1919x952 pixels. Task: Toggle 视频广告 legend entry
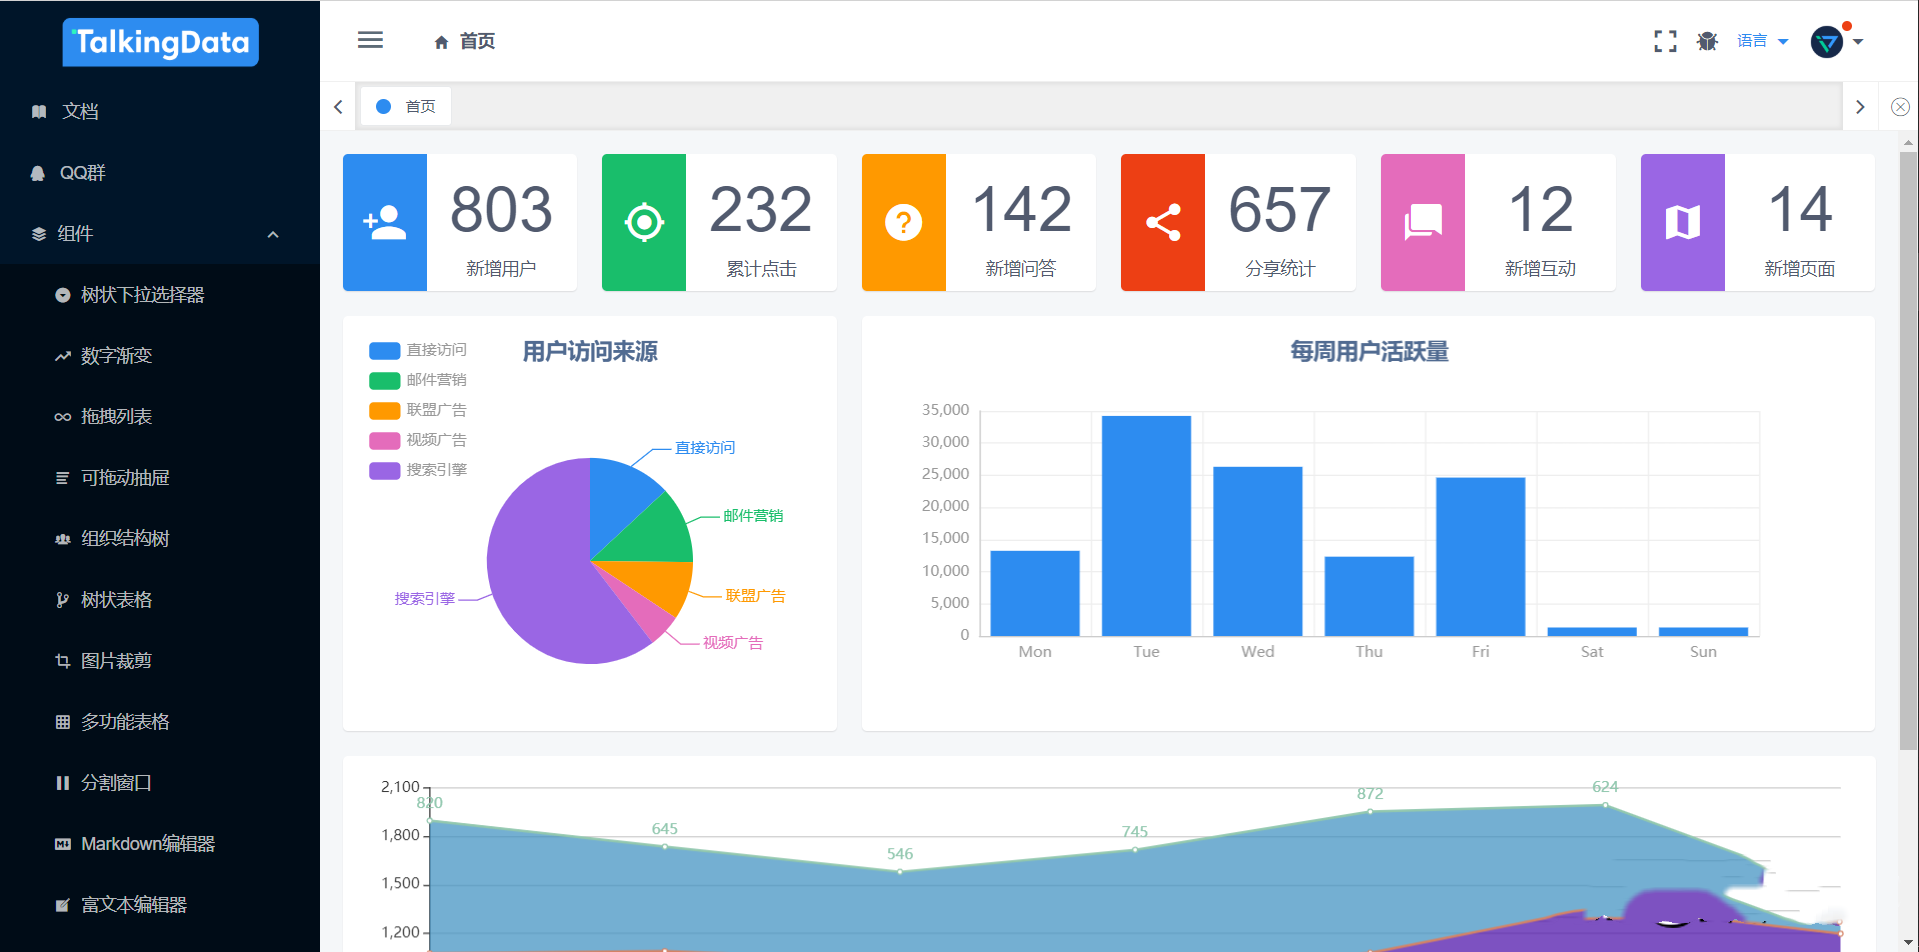(x=418, y=440)
